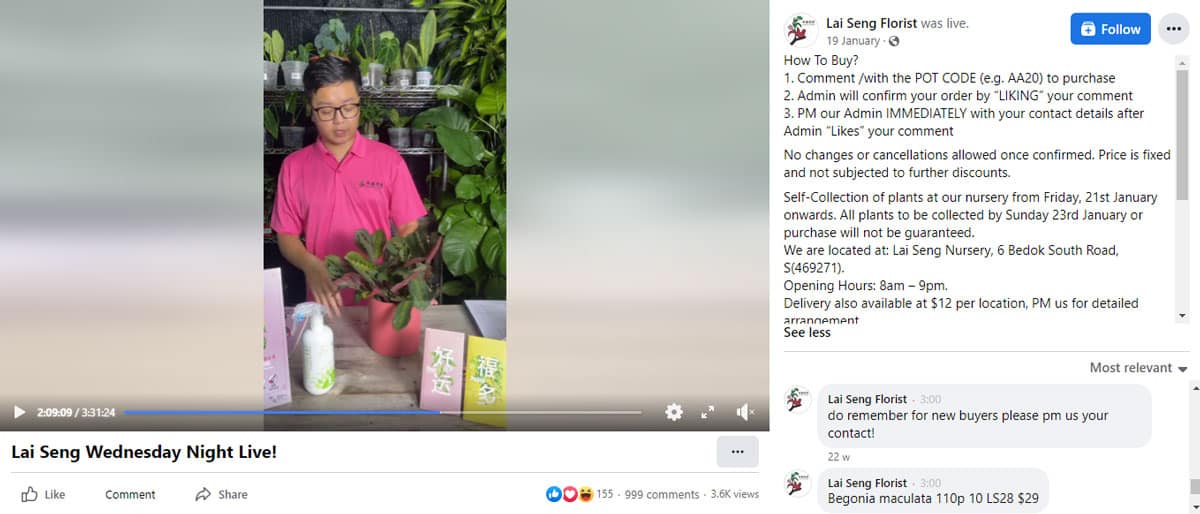1200x514 pixels.
Task: Follow Lai Seng Florist page
Action: [x=1110, y=29]
